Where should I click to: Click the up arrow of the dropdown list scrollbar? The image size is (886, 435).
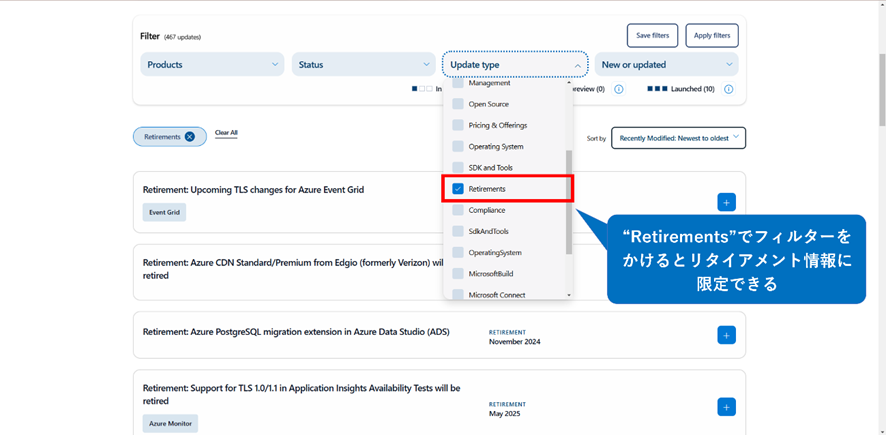[568, 83]
